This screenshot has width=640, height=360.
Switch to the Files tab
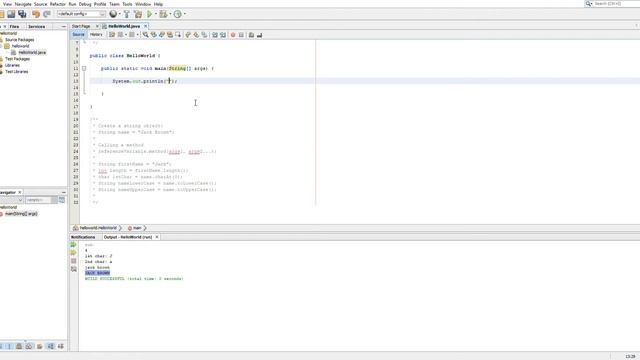coord(14,27)
